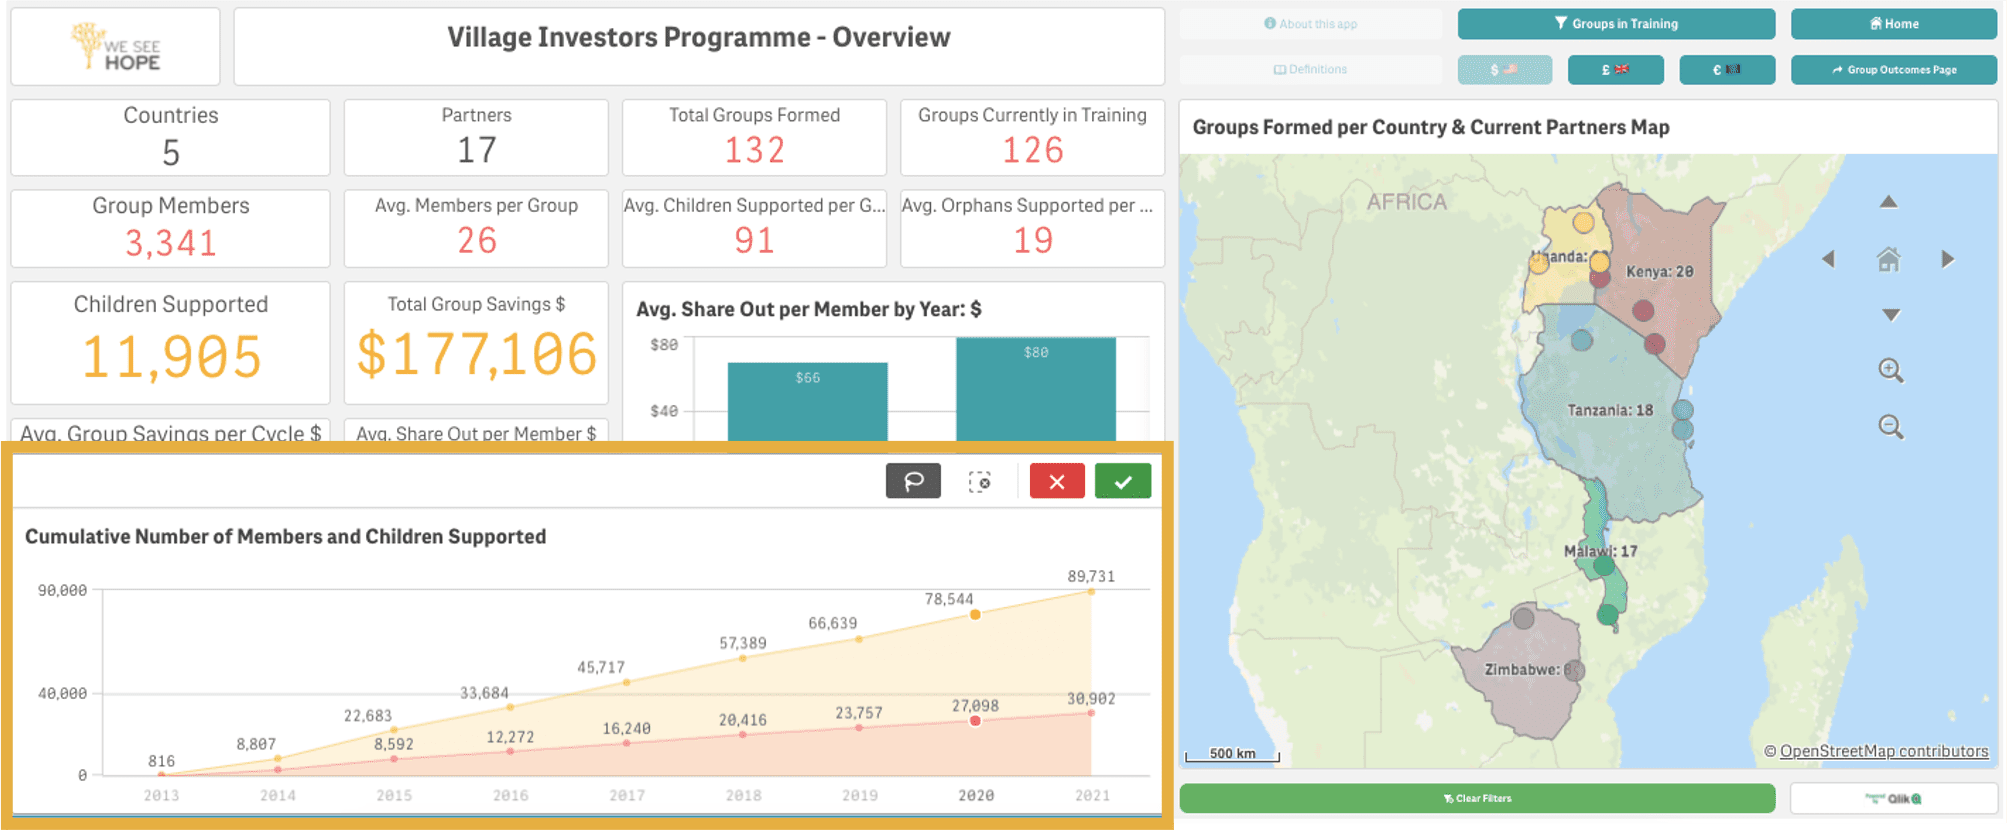Pan map down with arrow
2008x831 pixels.
(x=1890, y=315)
